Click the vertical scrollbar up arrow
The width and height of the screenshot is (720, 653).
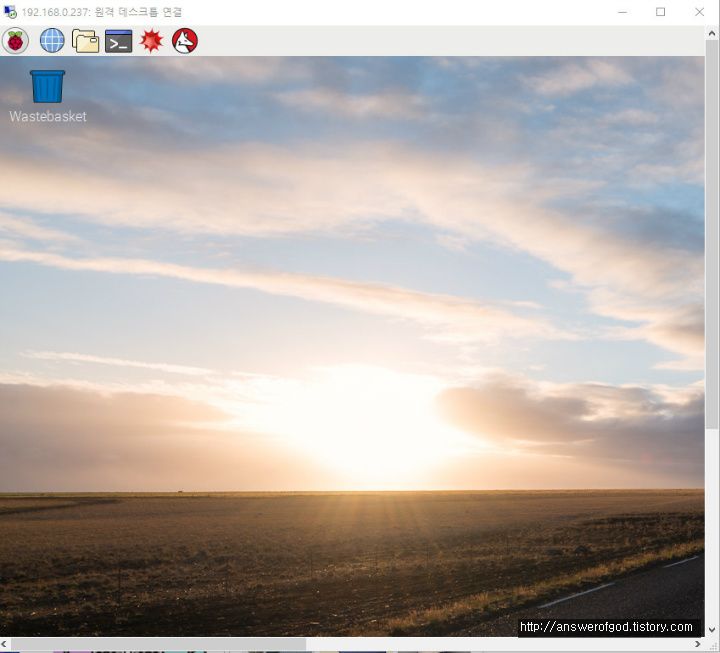click(x=712, y=34)
